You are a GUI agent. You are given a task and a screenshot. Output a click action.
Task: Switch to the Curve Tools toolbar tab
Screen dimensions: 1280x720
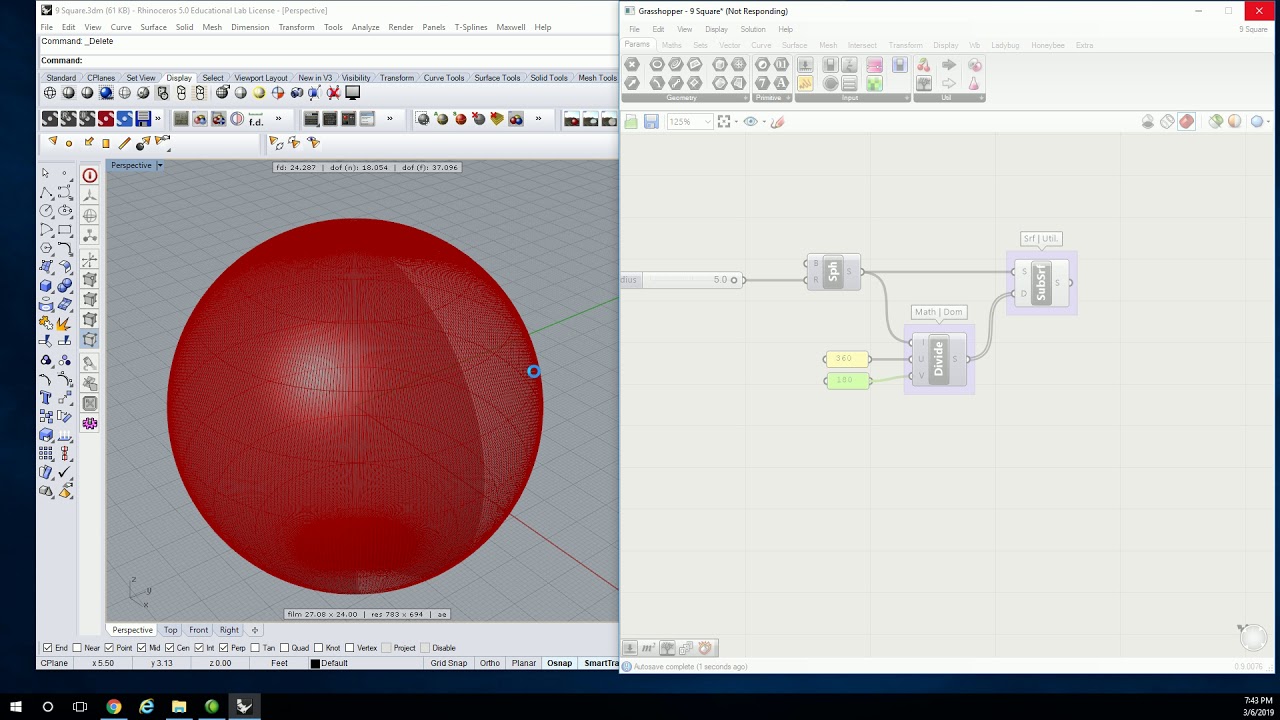pyautogui.click(x=443, y=78)
